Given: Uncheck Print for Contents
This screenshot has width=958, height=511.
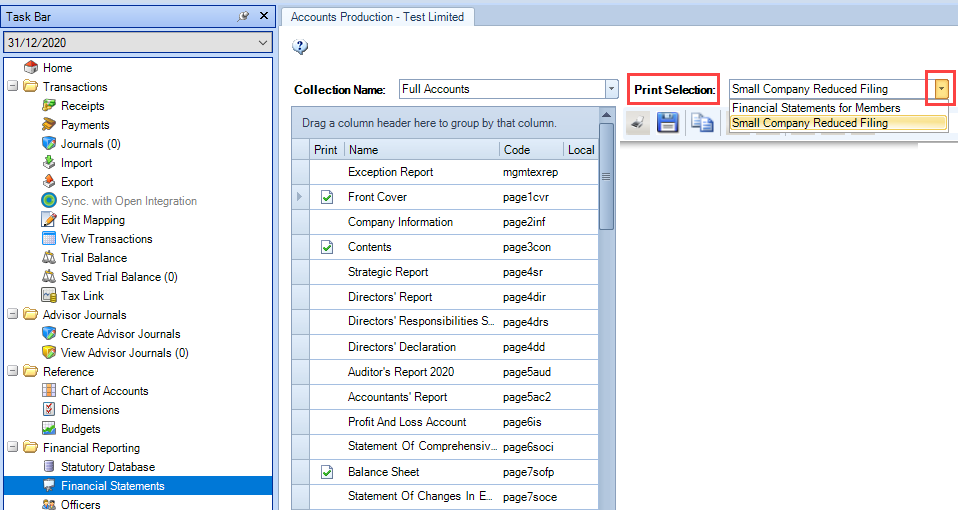Looking at the screenshot, I should click(327, 247).
